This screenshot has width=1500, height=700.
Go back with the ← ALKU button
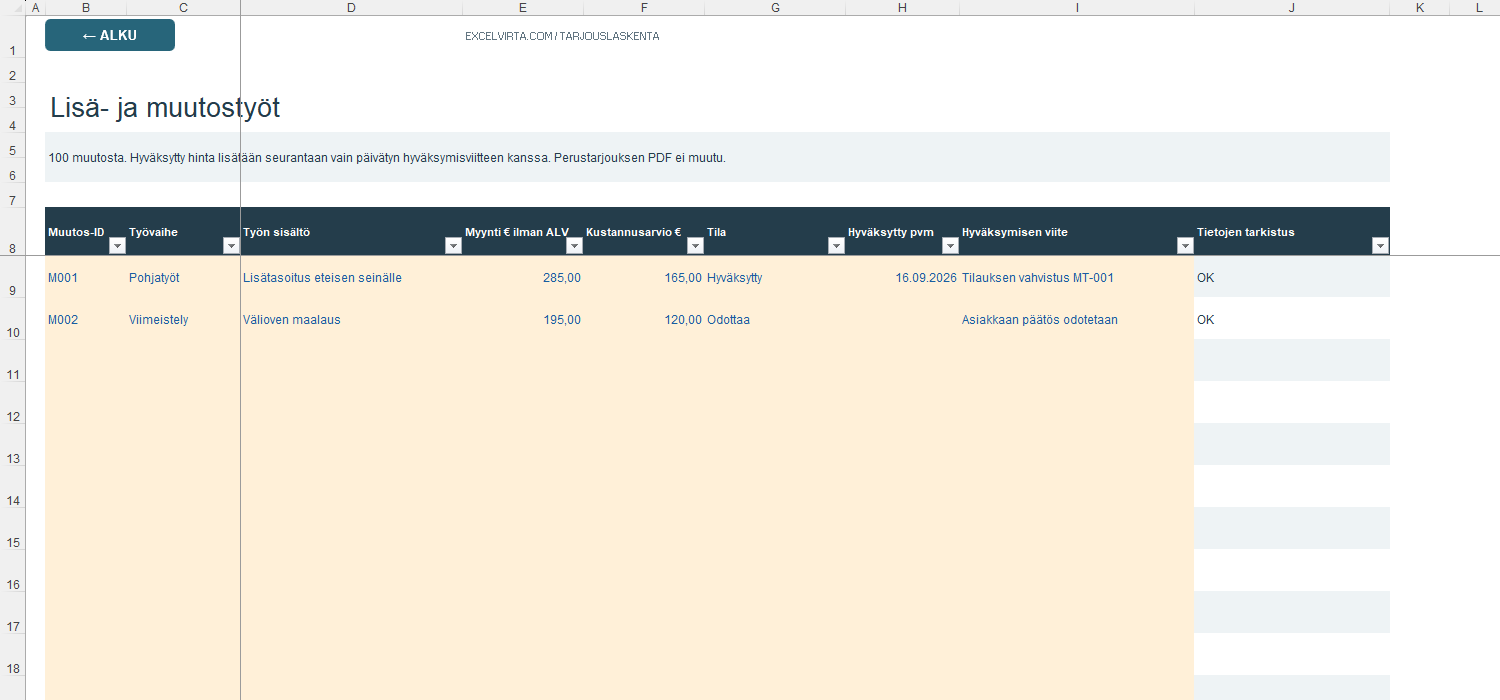(110, 35)
